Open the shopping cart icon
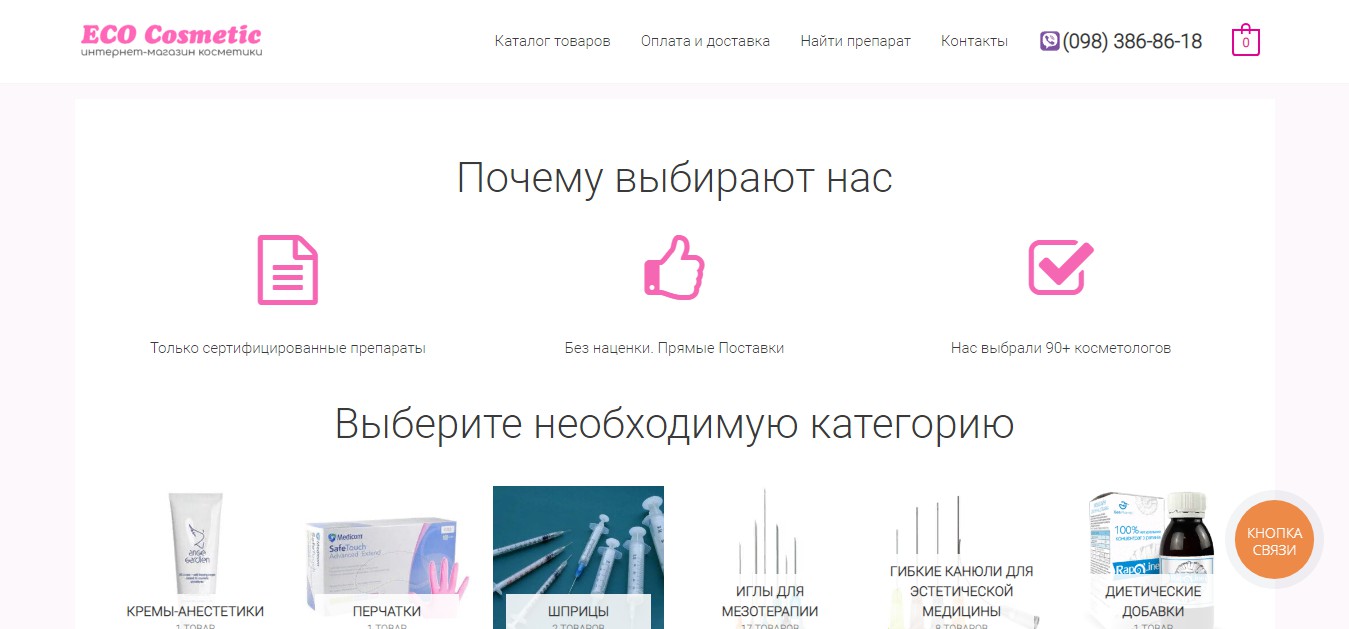The height and width of the screenshot is (629, 1349). tap(1245, 40)
